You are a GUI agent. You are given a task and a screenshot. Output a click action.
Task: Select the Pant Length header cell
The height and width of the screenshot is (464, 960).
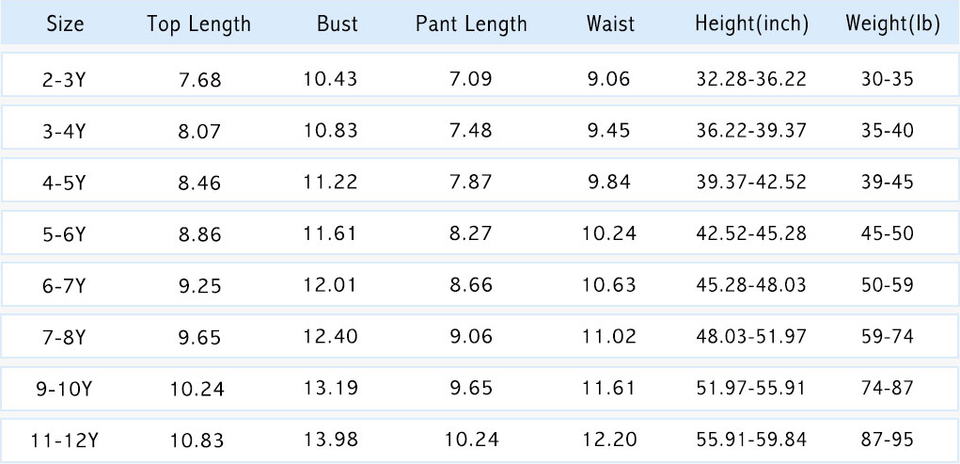click(471, 24)
